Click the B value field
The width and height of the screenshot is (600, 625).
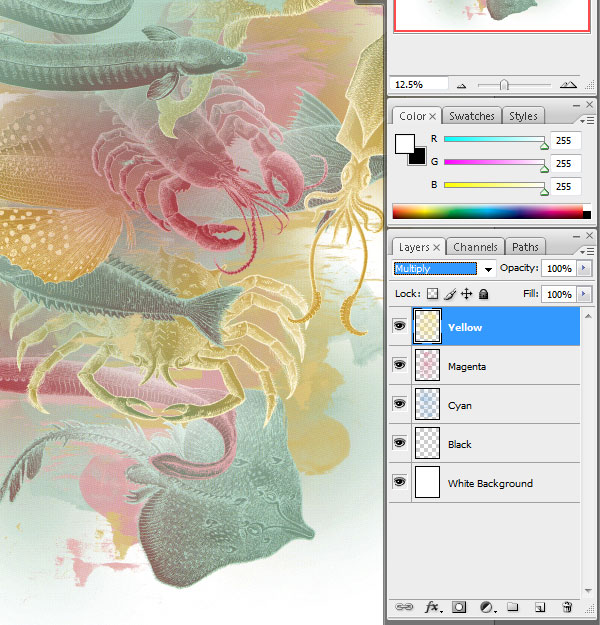pos(565,187)
